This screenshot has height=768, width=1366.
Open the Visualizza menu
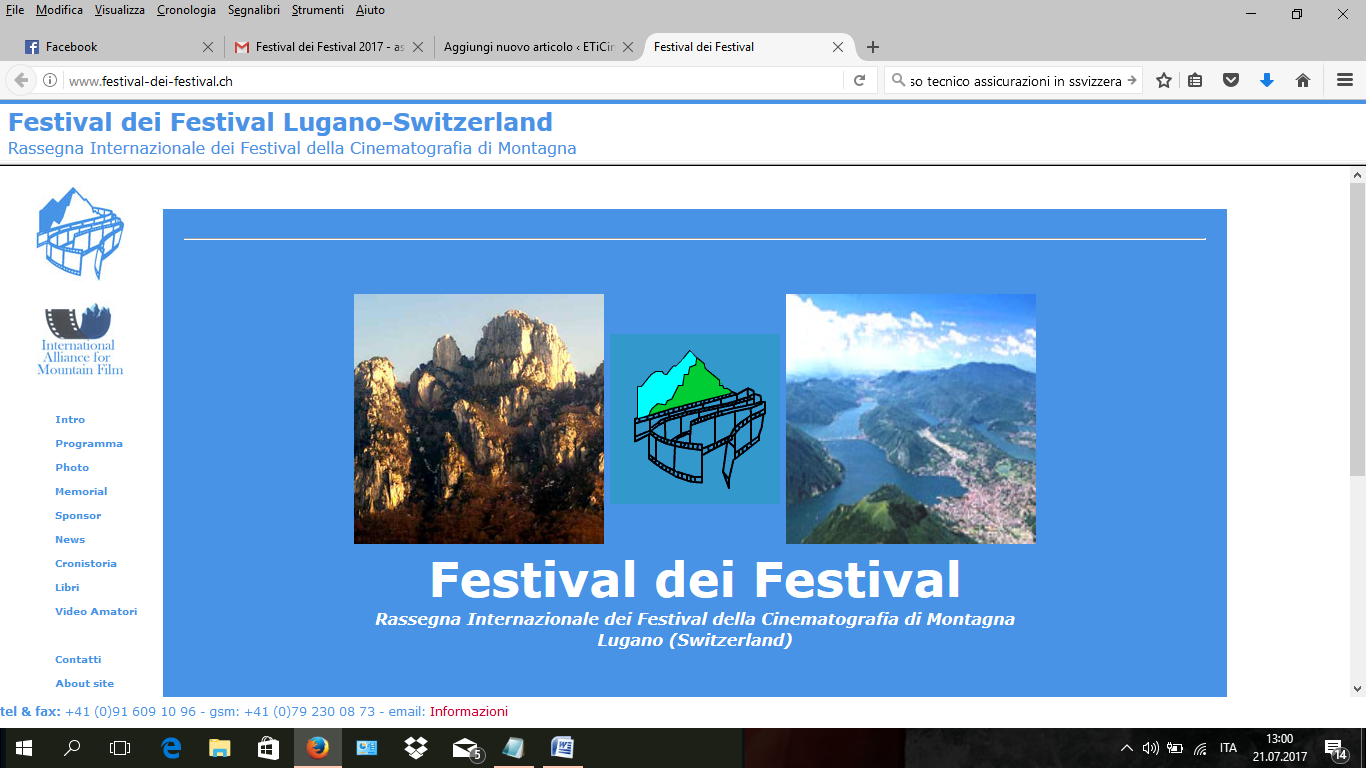pyautogui.click(x=120, y=10)
